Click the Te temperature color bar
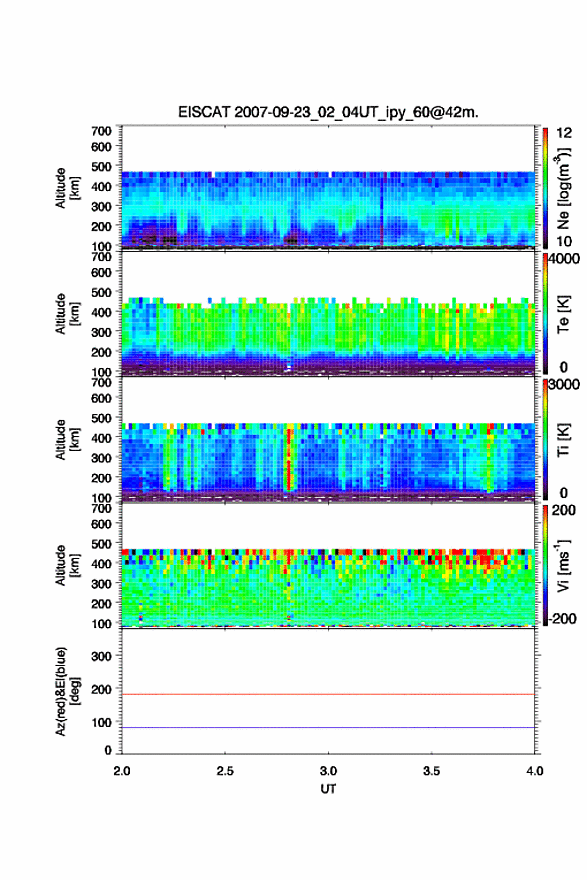 coord(545,313)
